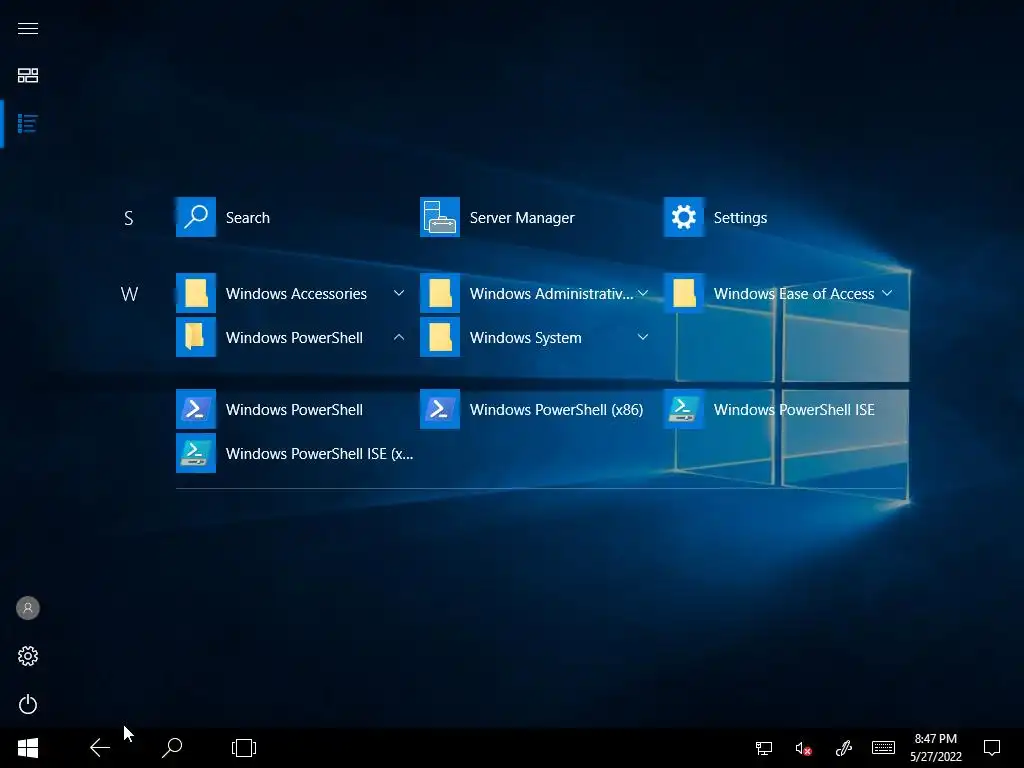This screenshot has height=768, width=1024.
Task: Click the Search magnifier app tile
Action: tap(196, 217)
